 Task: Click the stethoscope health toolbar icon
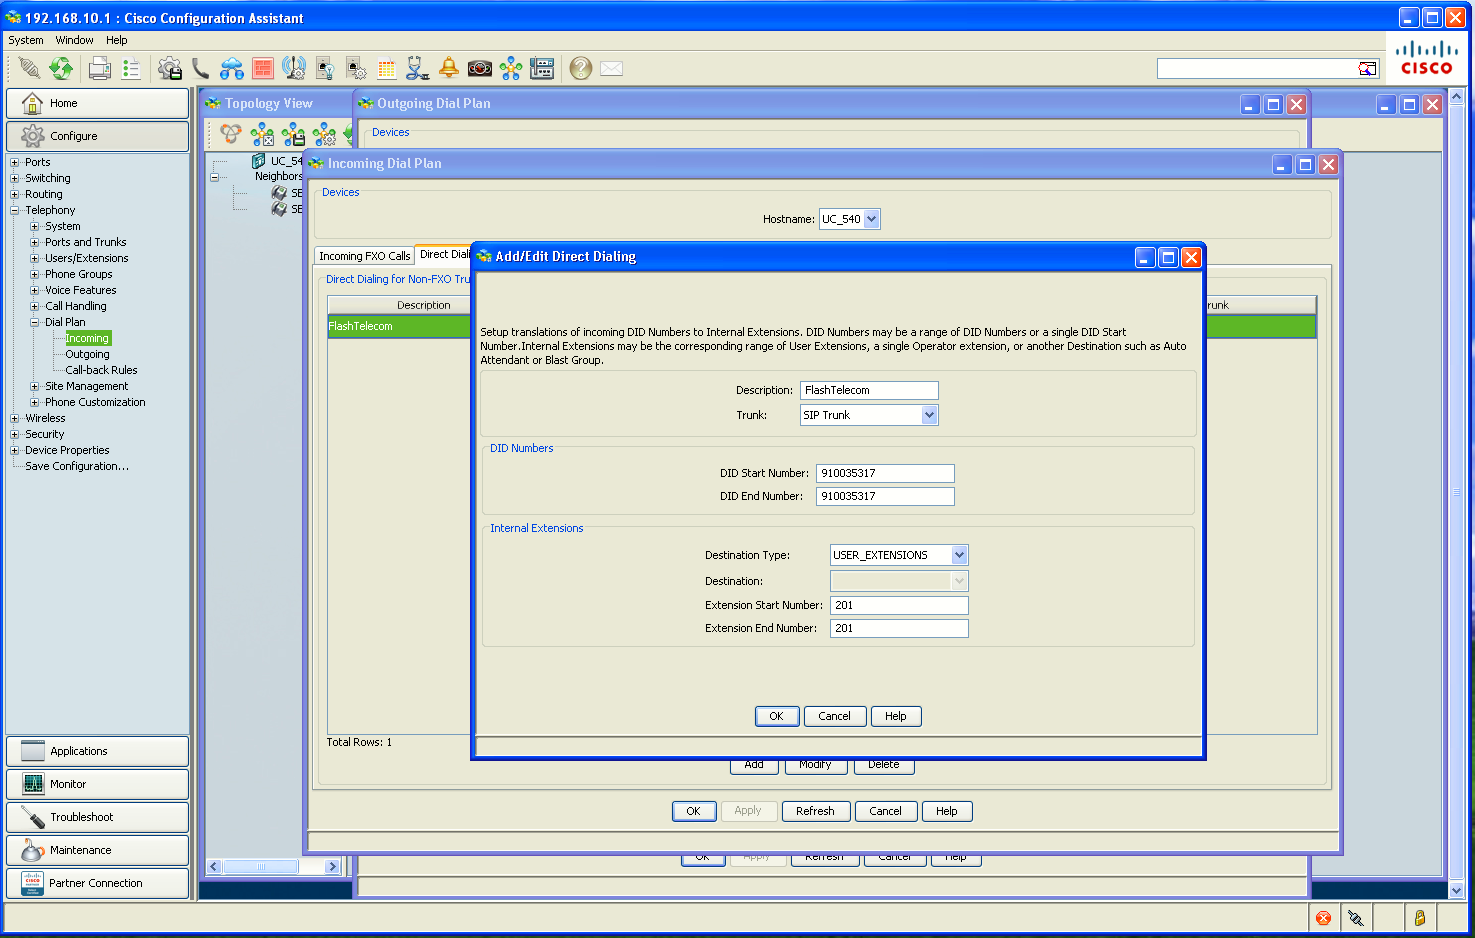pyautogui.click(x=418, y=68)
